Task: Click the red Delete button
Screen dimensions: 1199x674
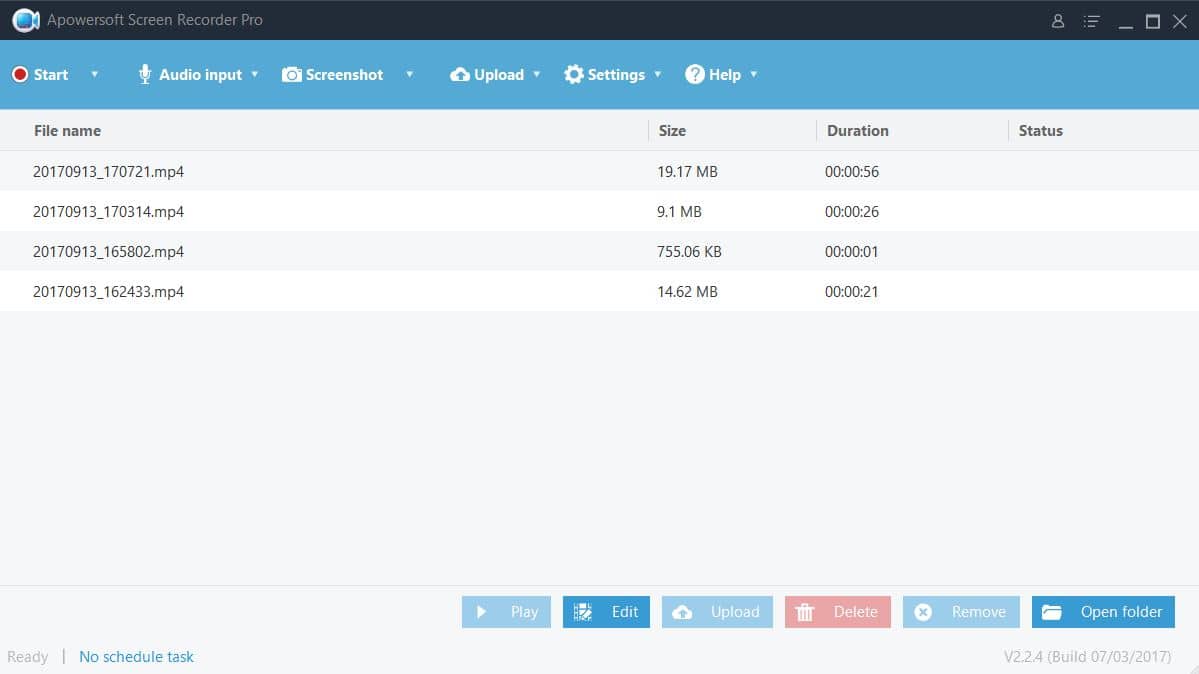Action: tap(837, 612)
